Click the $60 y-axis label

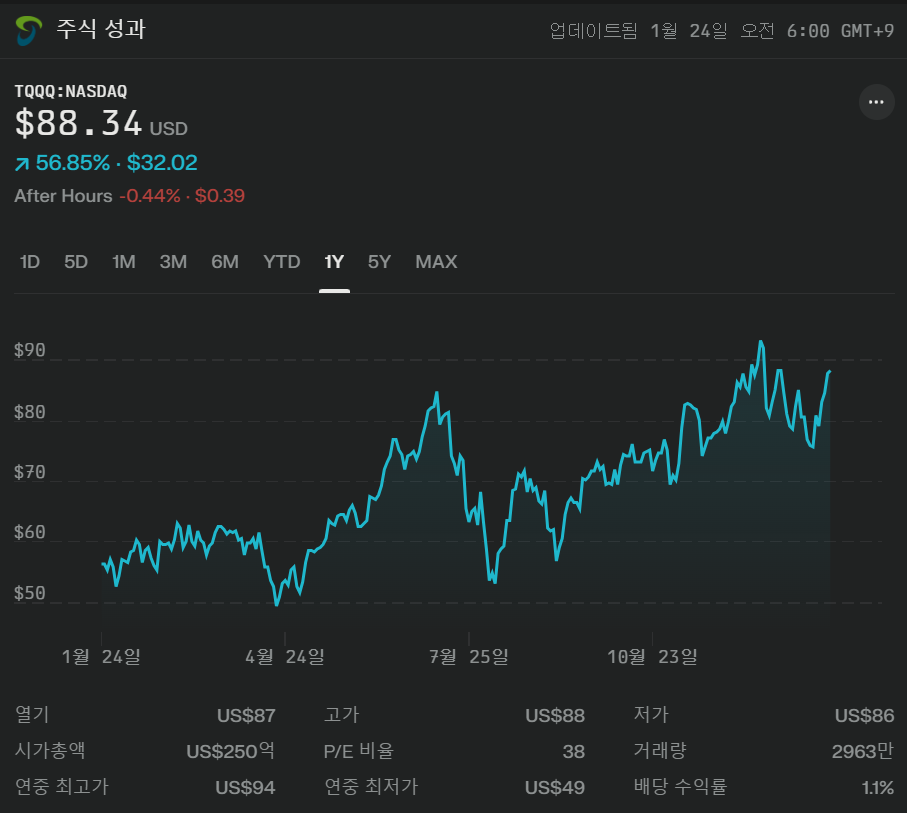[30, 532]
